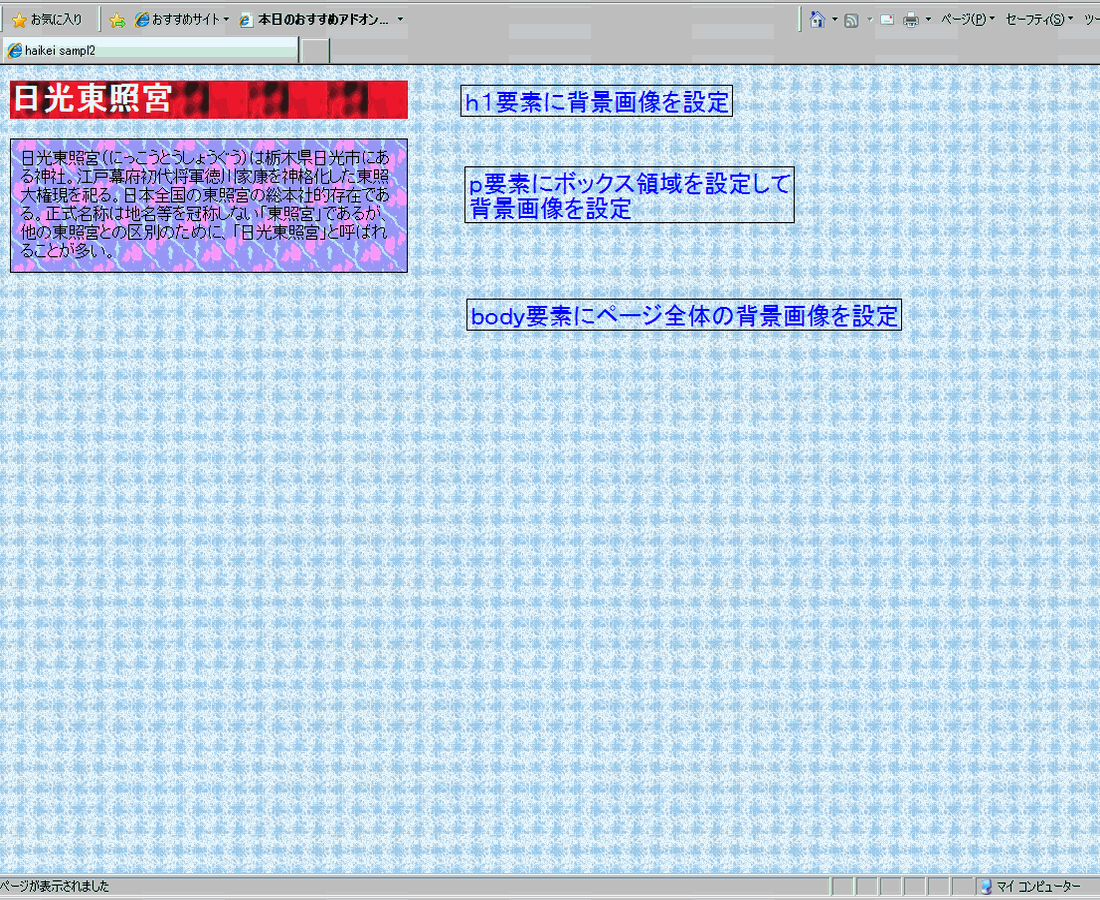This screenshot has width=1100, height=900.
Task: Expand the RSS feeds dropdown arrow
Action: point(869,20)
